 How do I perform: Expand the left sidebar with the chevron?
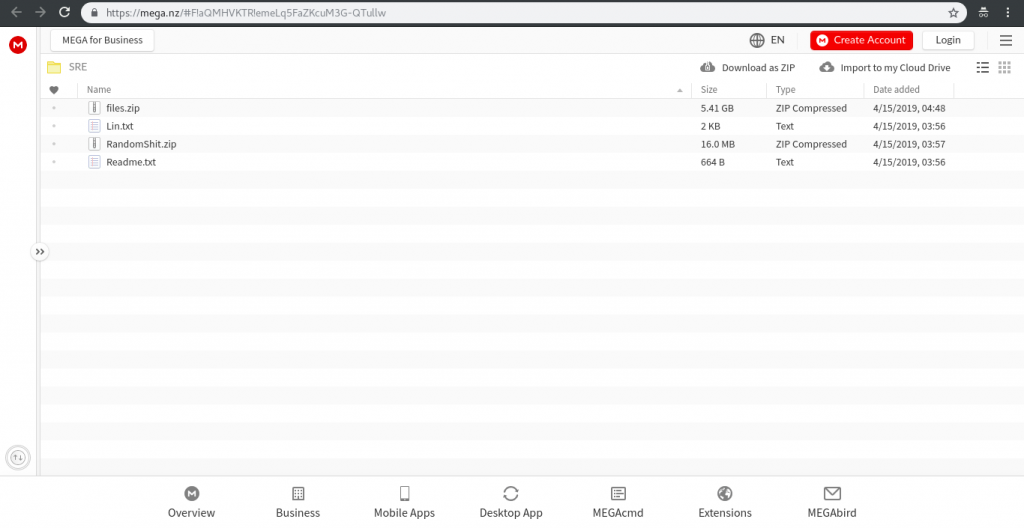[40, 252]
